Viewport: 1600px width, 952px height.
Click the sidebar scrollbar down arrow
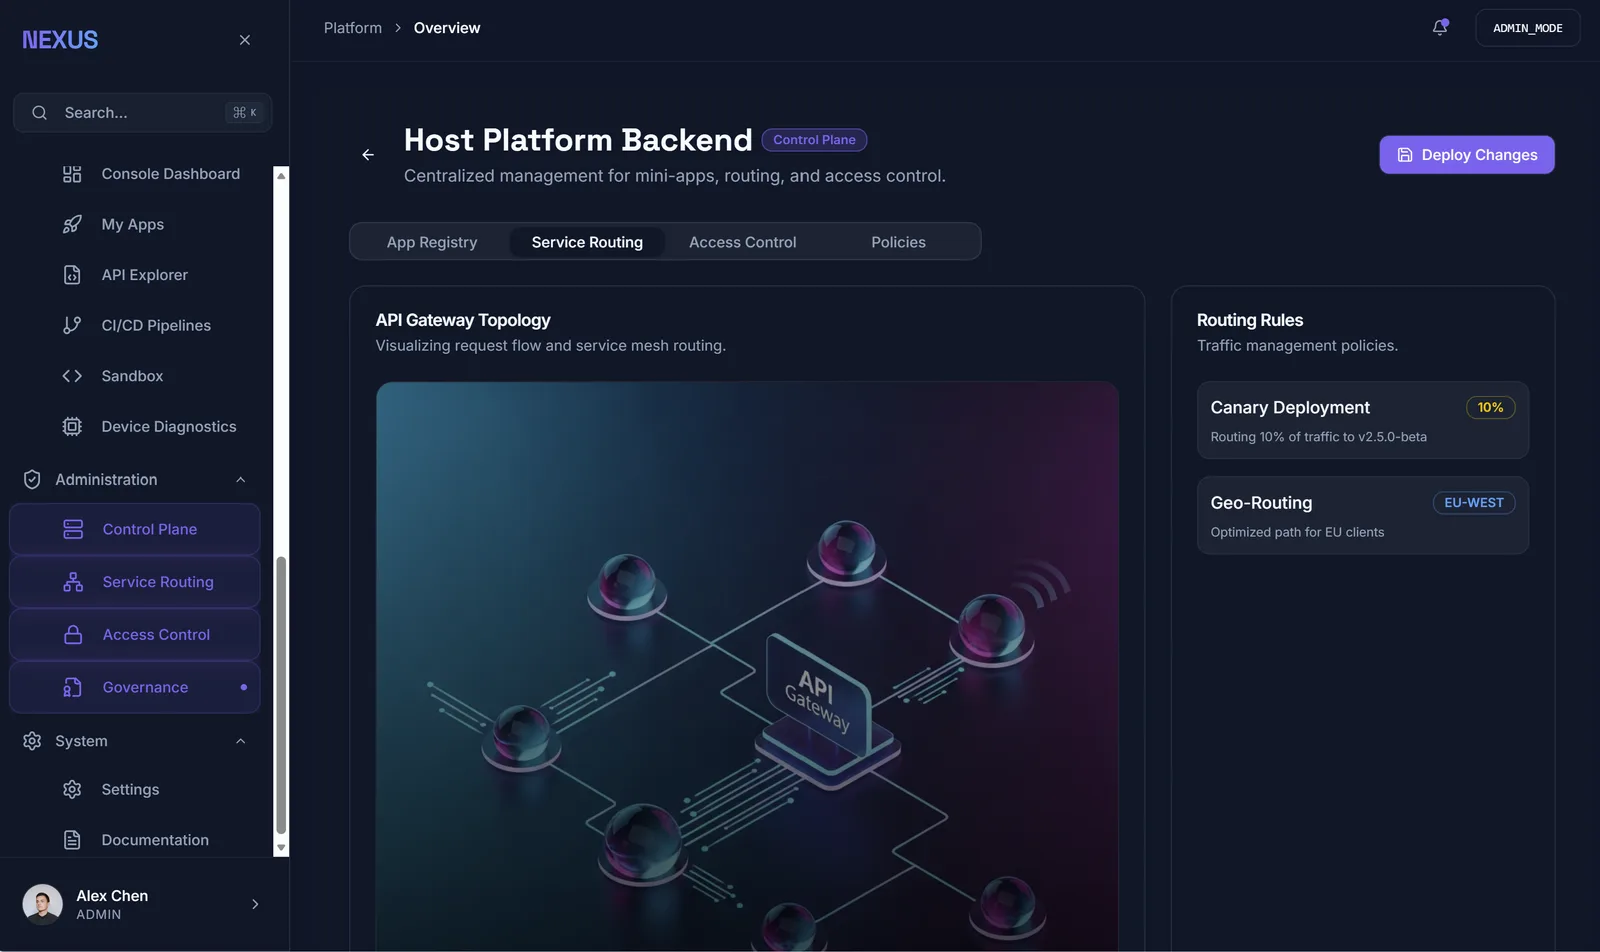(281, 848)
